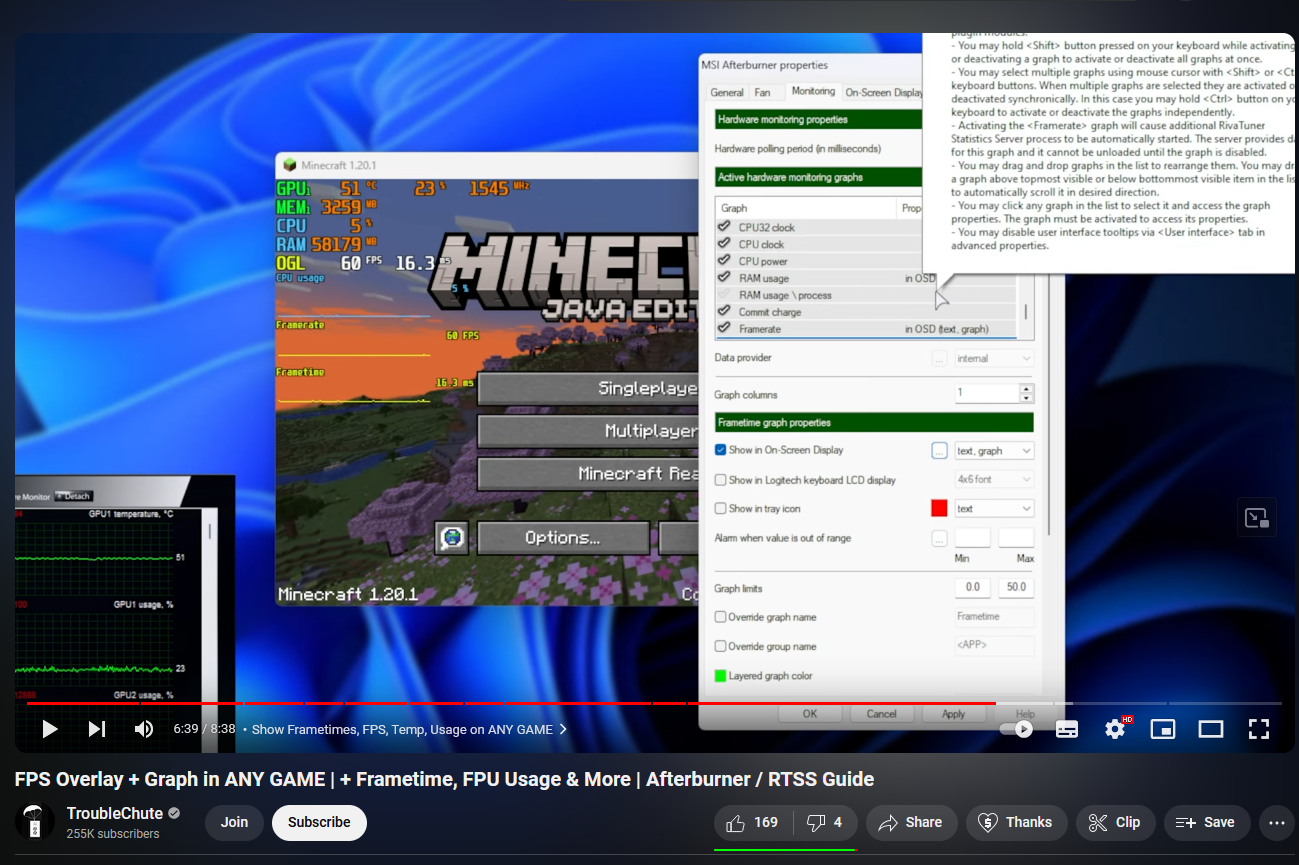Click the Graph limits maximum field 50.0
The width and height of the screenshot is (1299, 865).
tap(1016, 588)
